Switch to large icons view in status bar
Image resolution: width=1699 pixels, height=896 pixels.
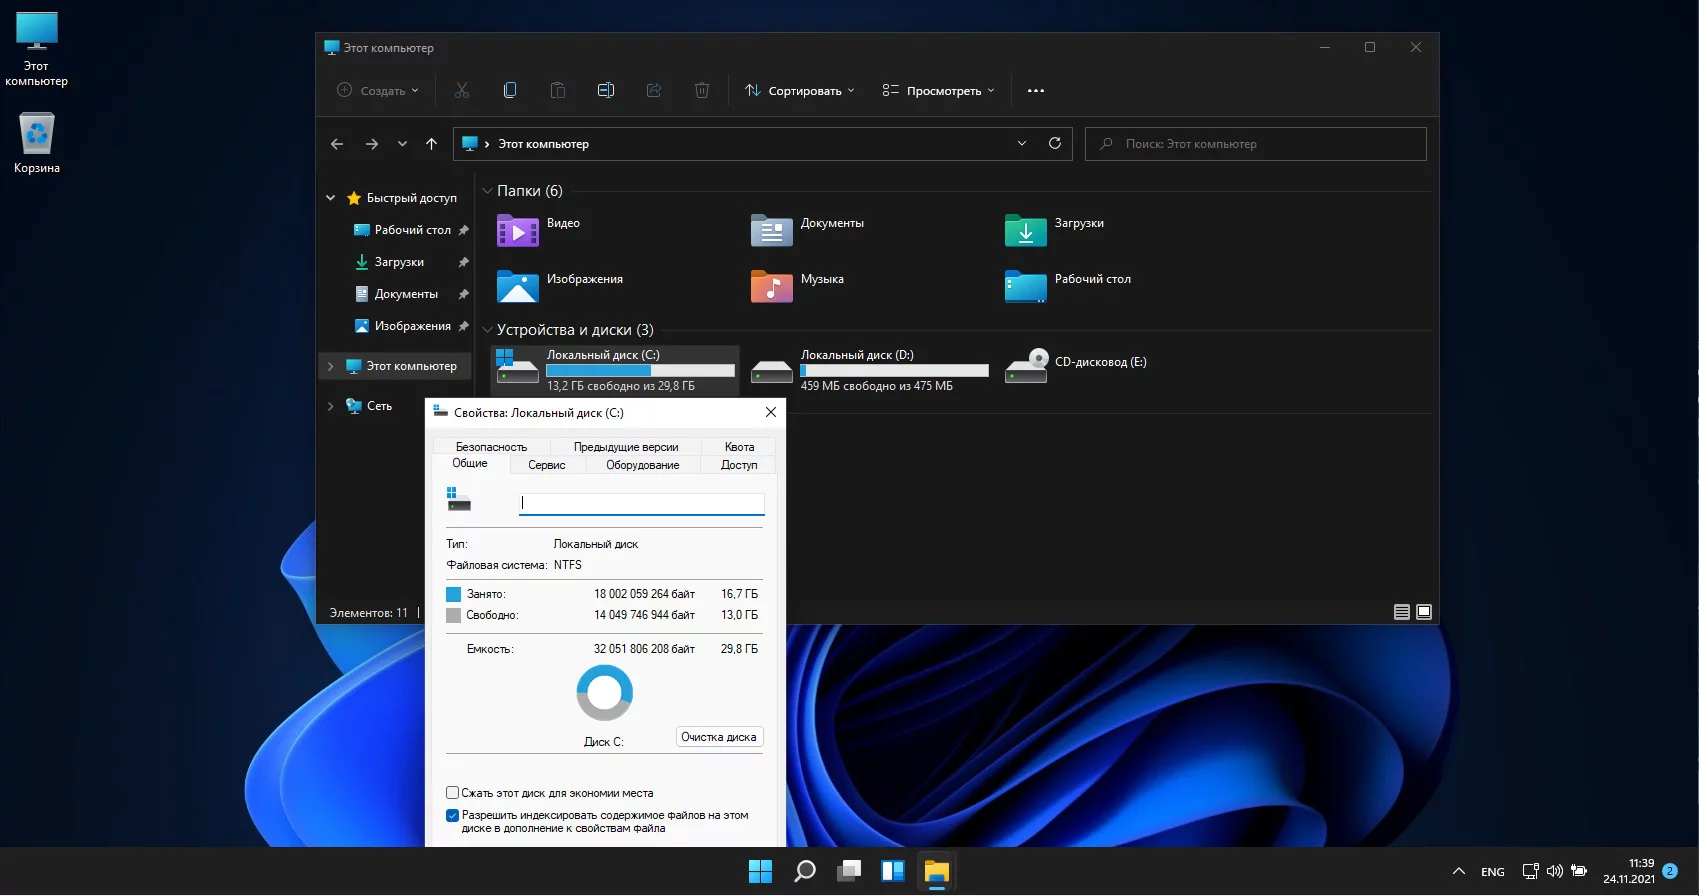[x=1424, y=612]
